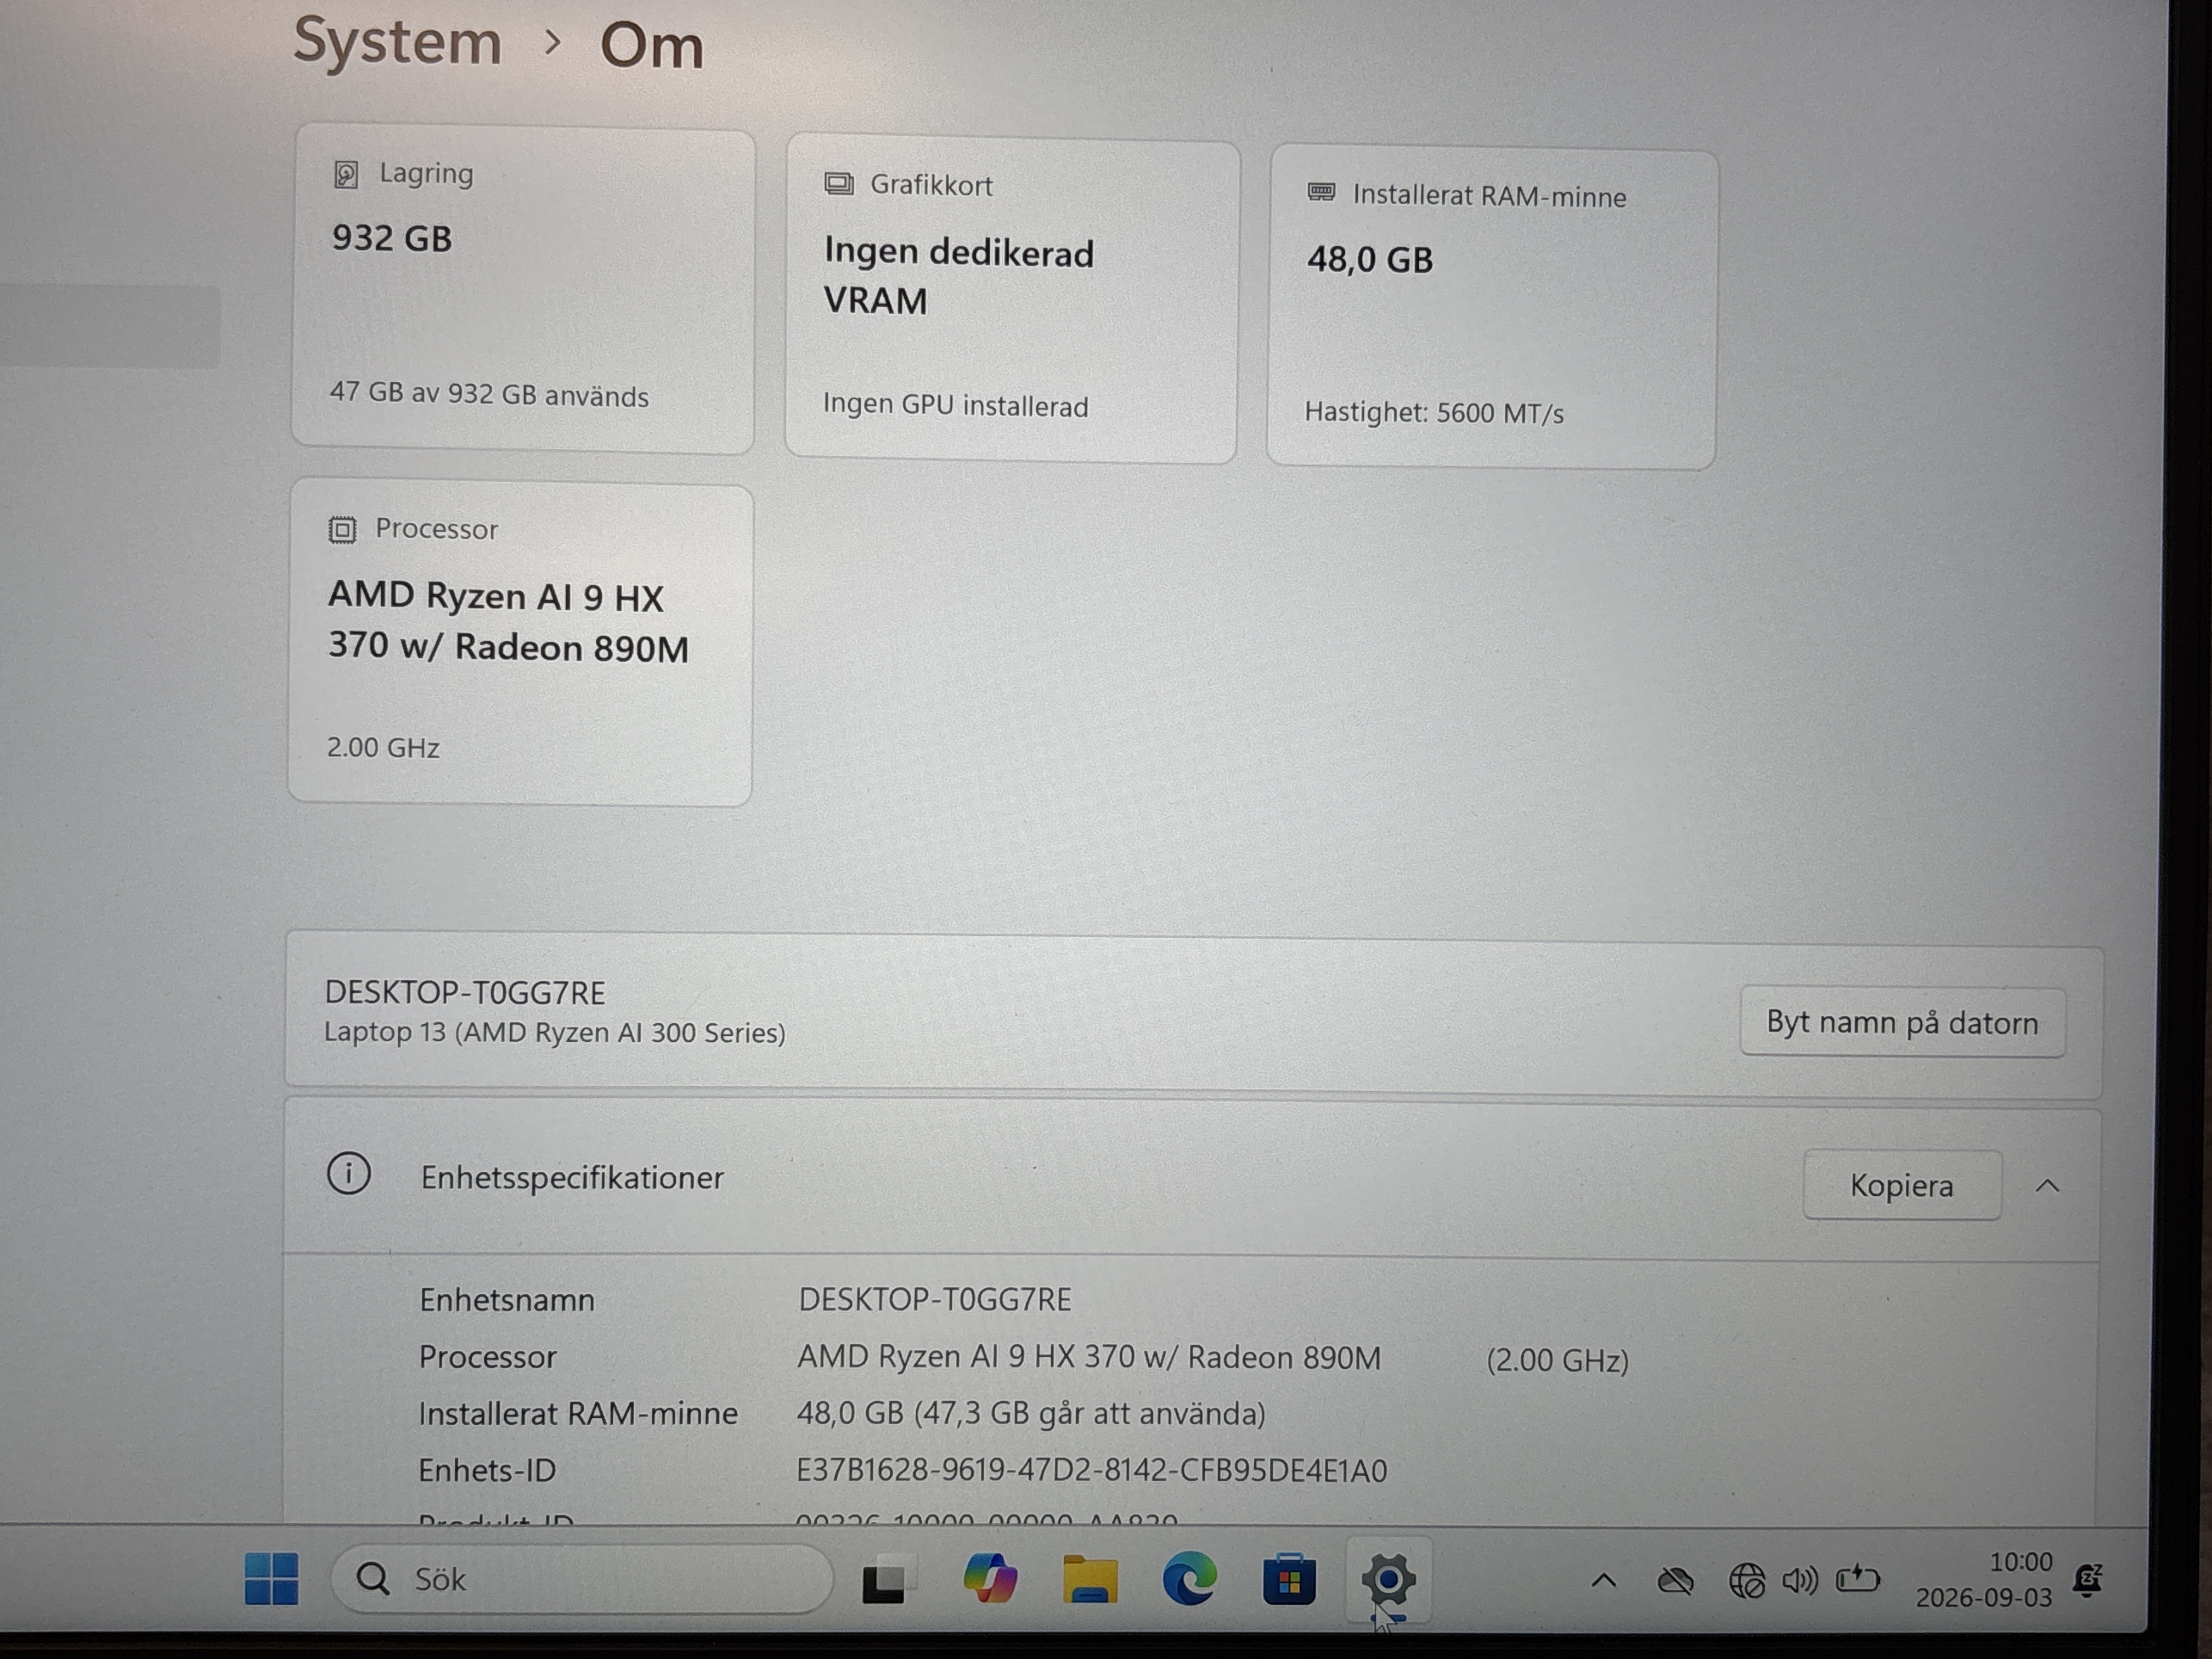Go back to System in the breadcrumb
Image resolution: width=2212 pixels, height=1659 pixels.
pos(397,42)
